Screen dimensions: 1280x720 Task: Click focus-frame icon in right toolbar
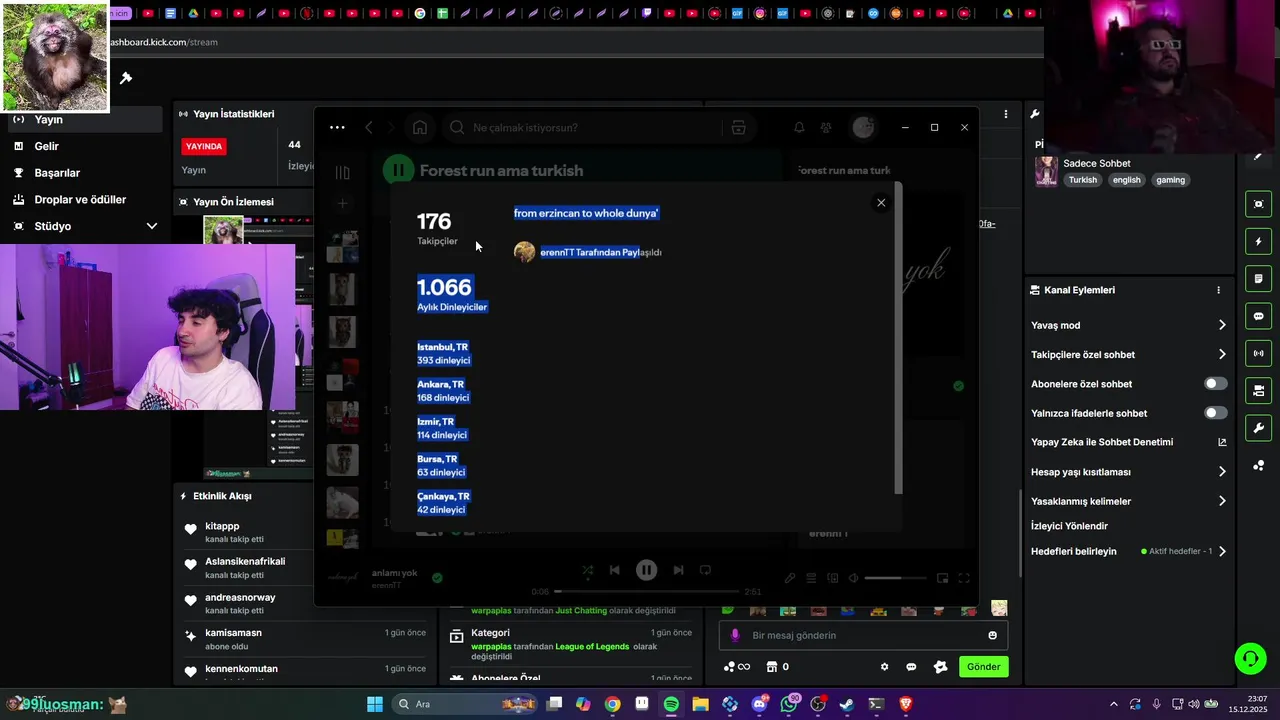point(1258,204)
